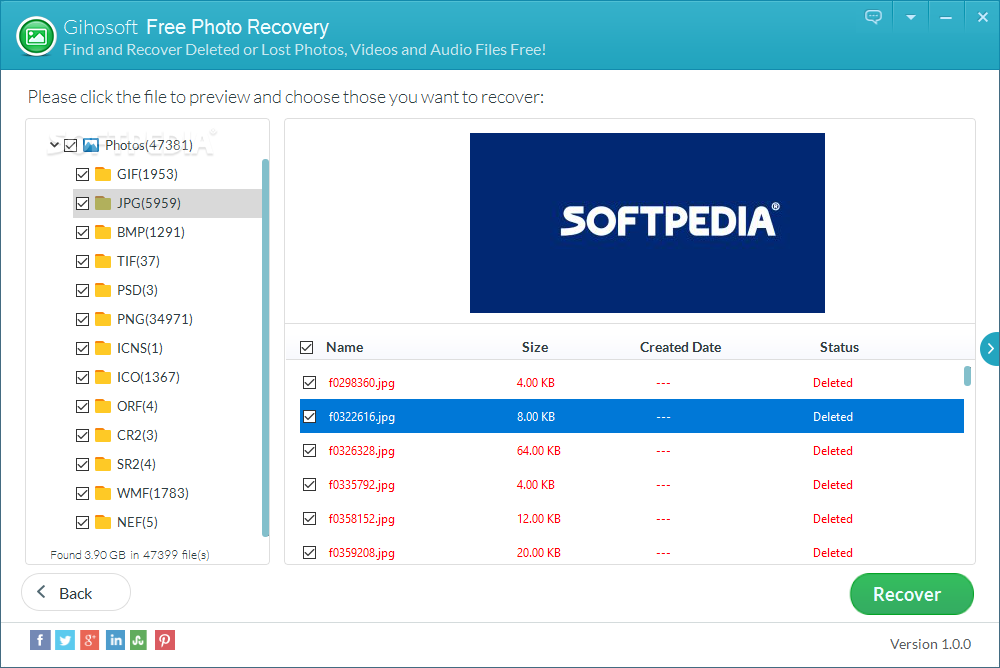Sort files by Name column header
This screenshot has width=1000, height=668.
pyautogui.click(x=344, y=347)
